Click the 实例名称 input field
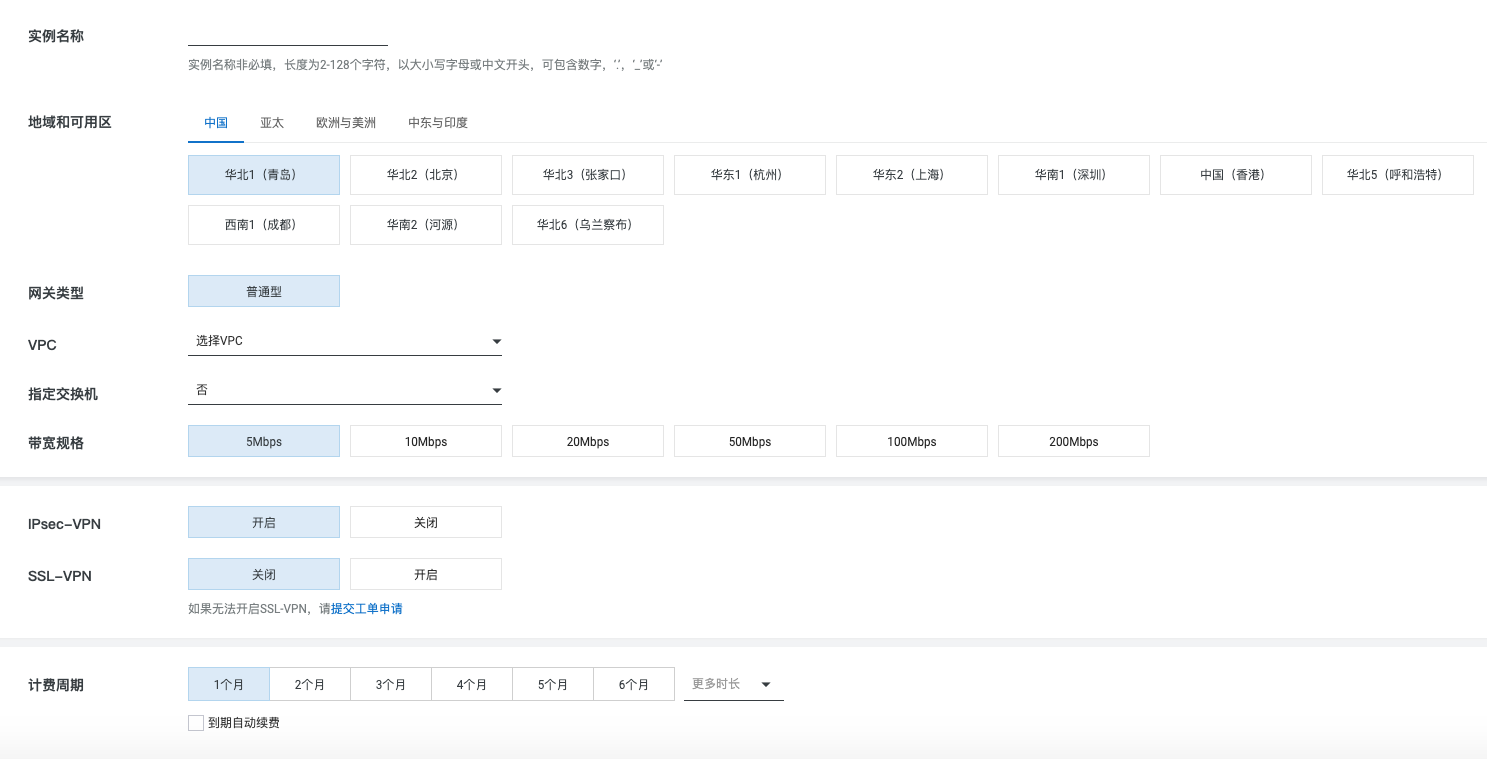Screen dimensions: 1487x759 (x=288, y=35)
